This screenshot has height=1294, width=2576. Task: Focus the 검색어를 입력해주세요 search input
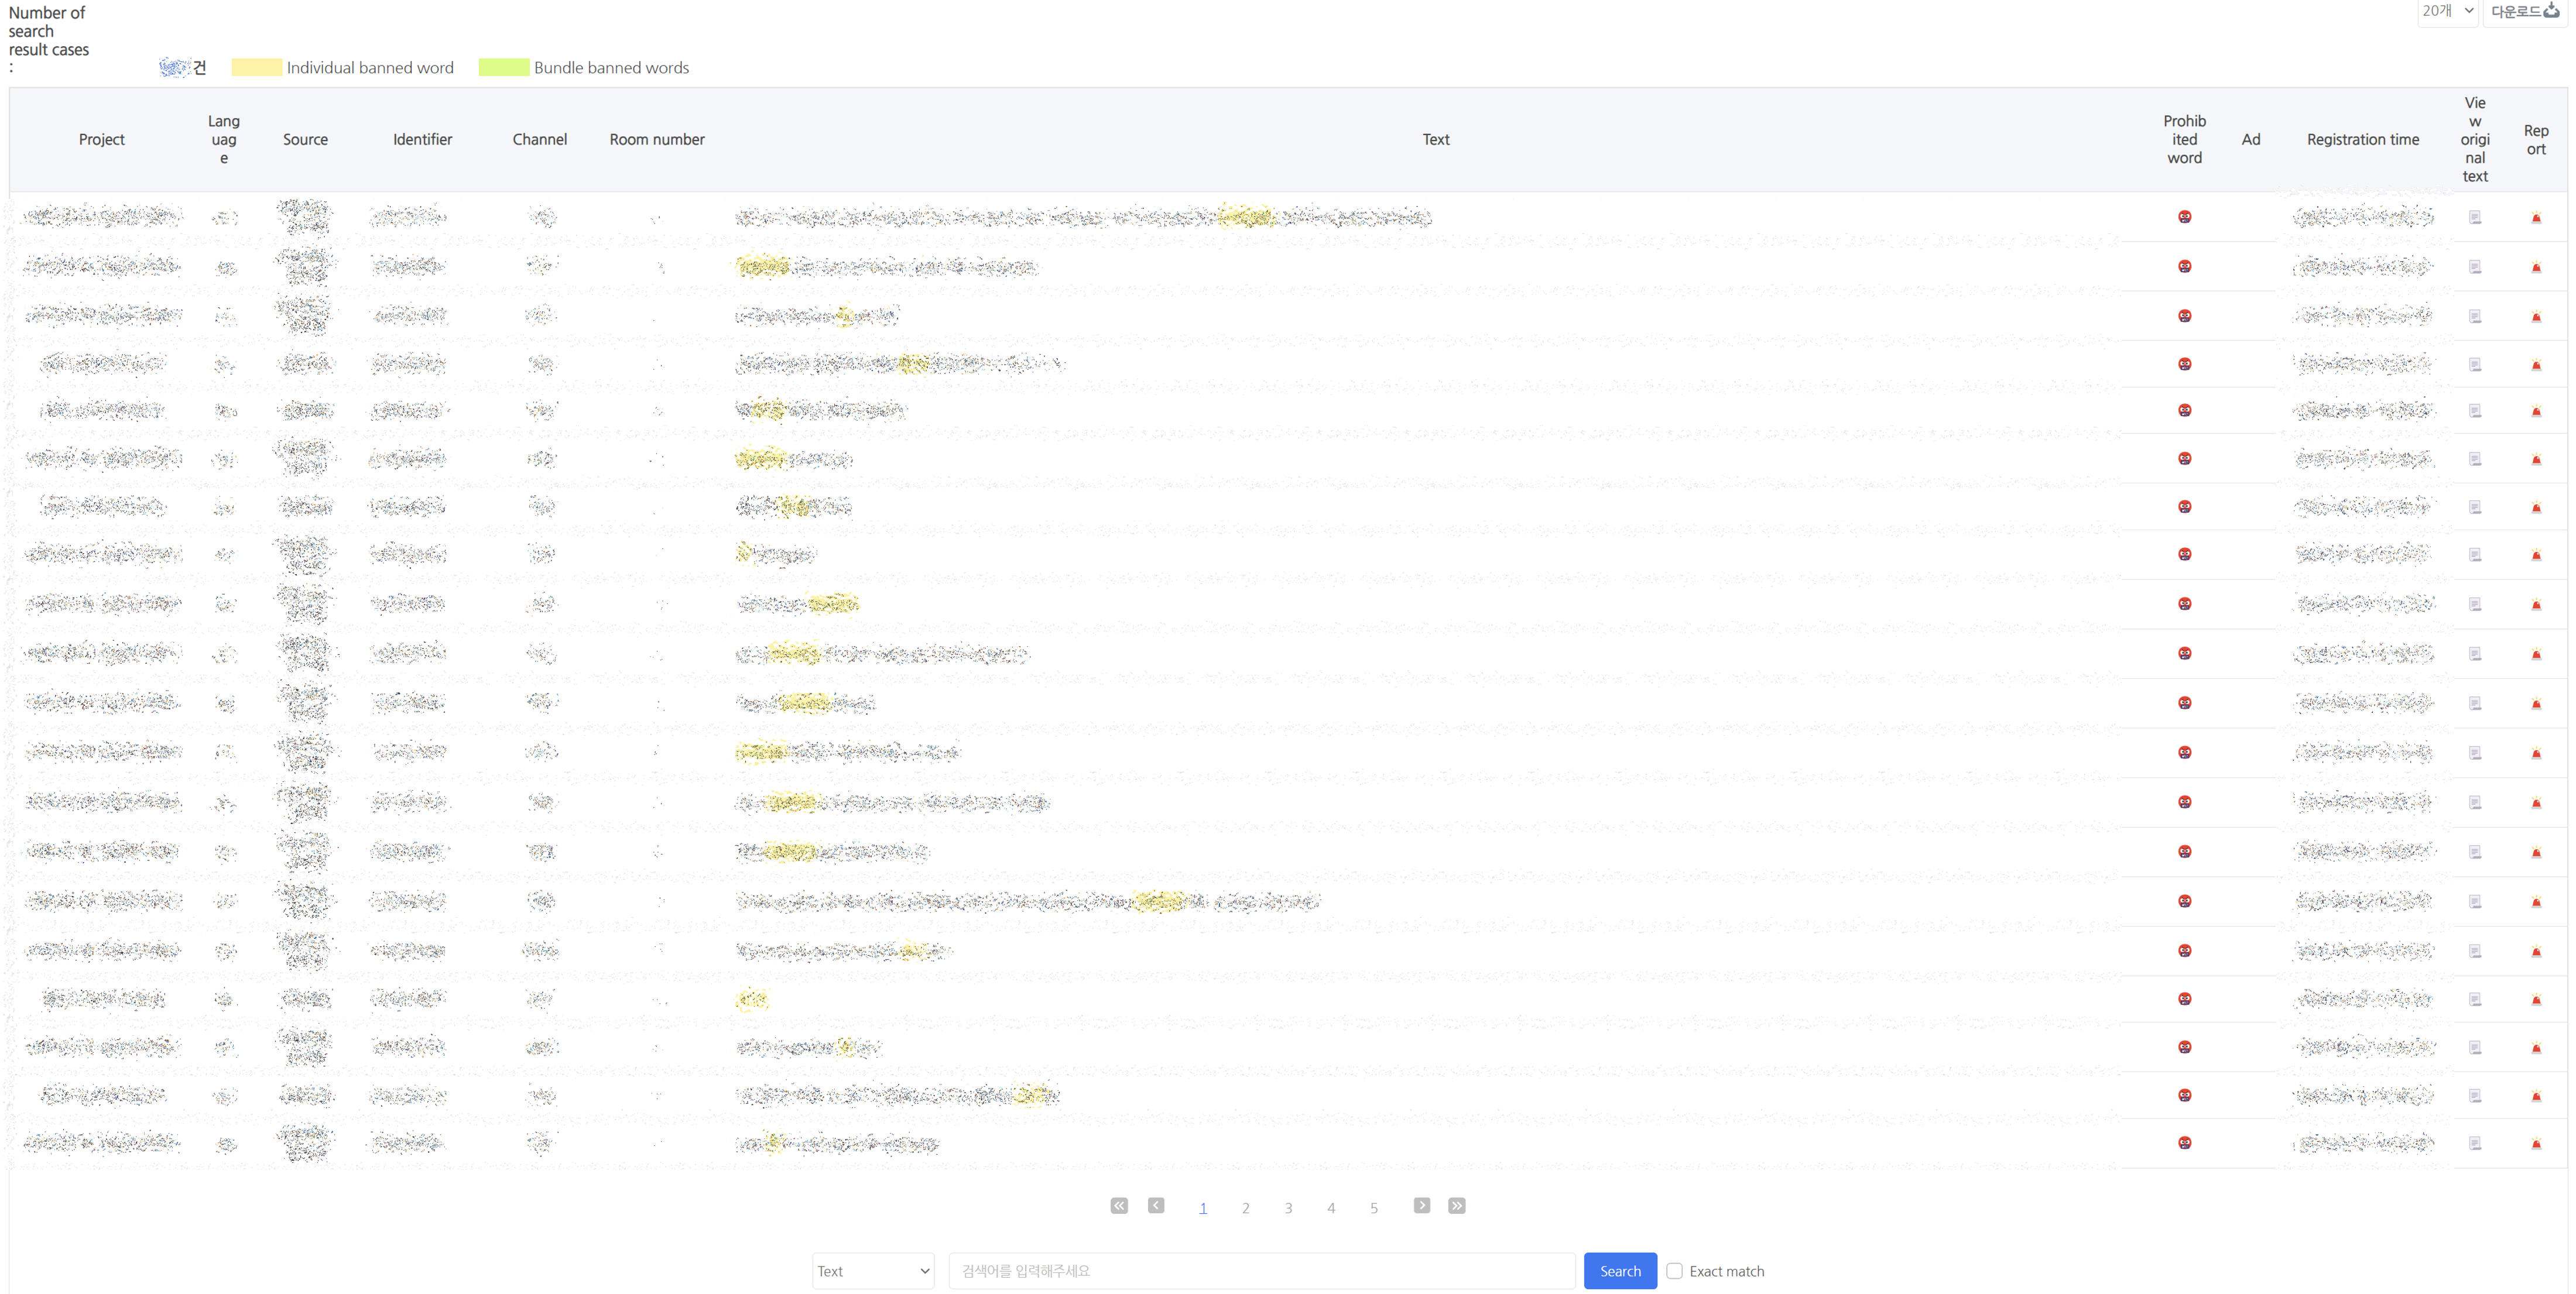[1262, 1271]
